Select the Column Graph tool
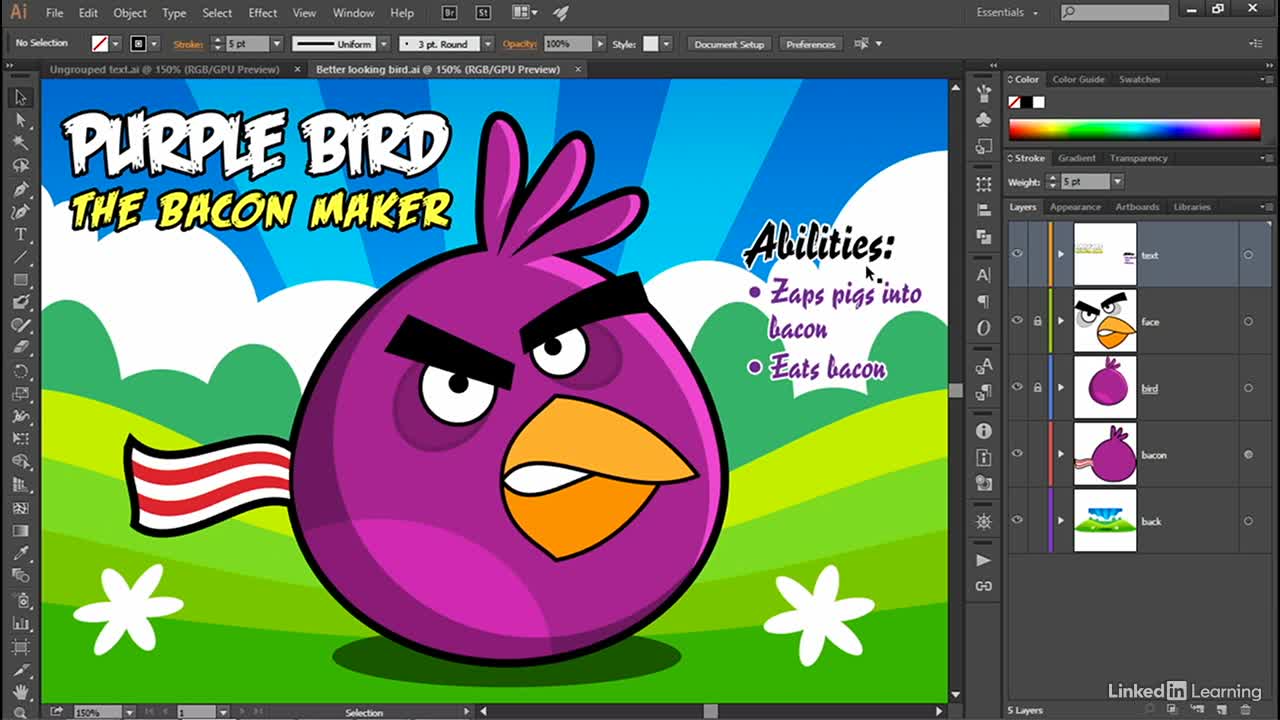The height and width of the screenshot is (720, 1280). (x=20, y=622)
